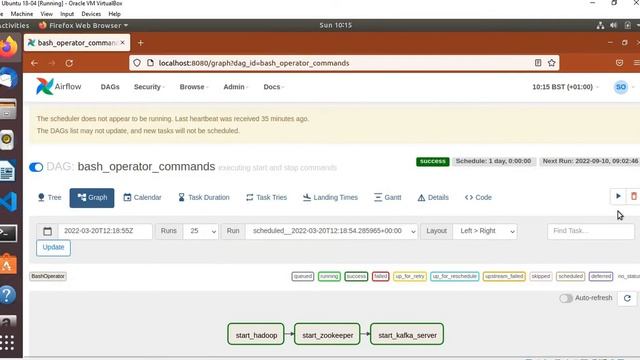Bookmark this page with the star
The image size is (640, 360).
pyautogui.click(x=551, y=63)
